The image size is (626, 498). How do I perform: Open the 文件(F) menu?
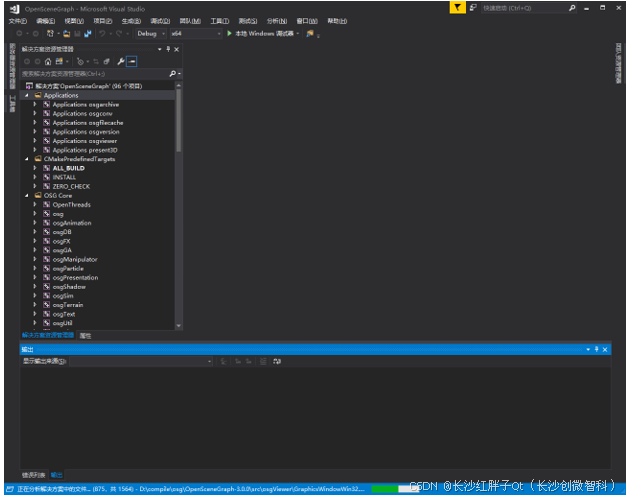pyautogui.click(x=18, y=20)
